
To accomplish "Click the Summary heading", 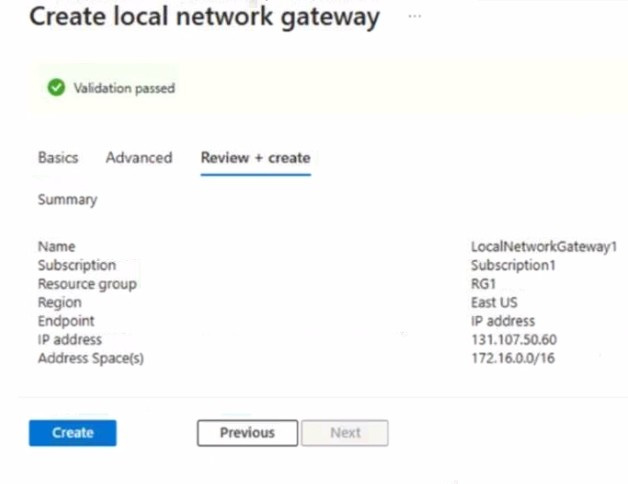I will (x=67, y=200).
